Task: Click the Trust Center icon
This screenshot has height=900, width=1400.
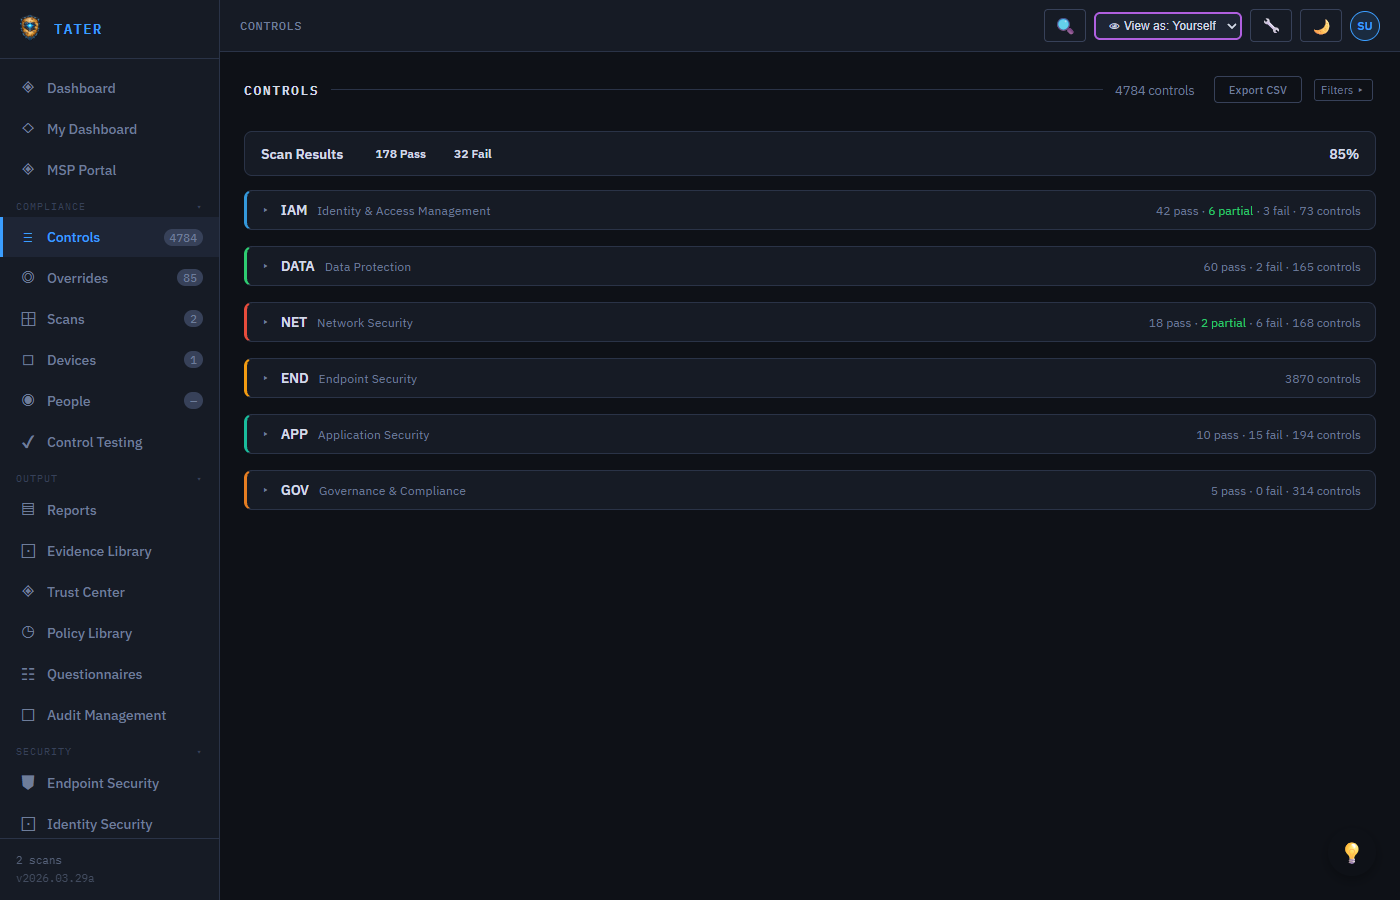Action: tap(28, 592)
